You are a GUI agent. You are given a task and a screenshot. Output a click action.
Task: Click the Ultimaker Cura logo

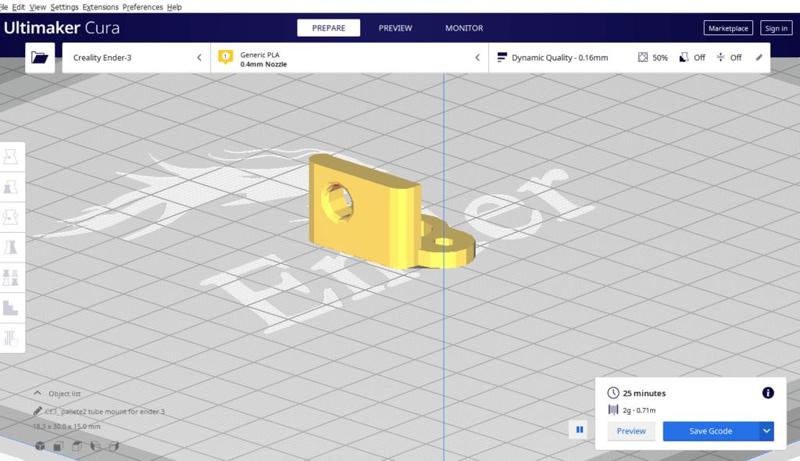62,28
